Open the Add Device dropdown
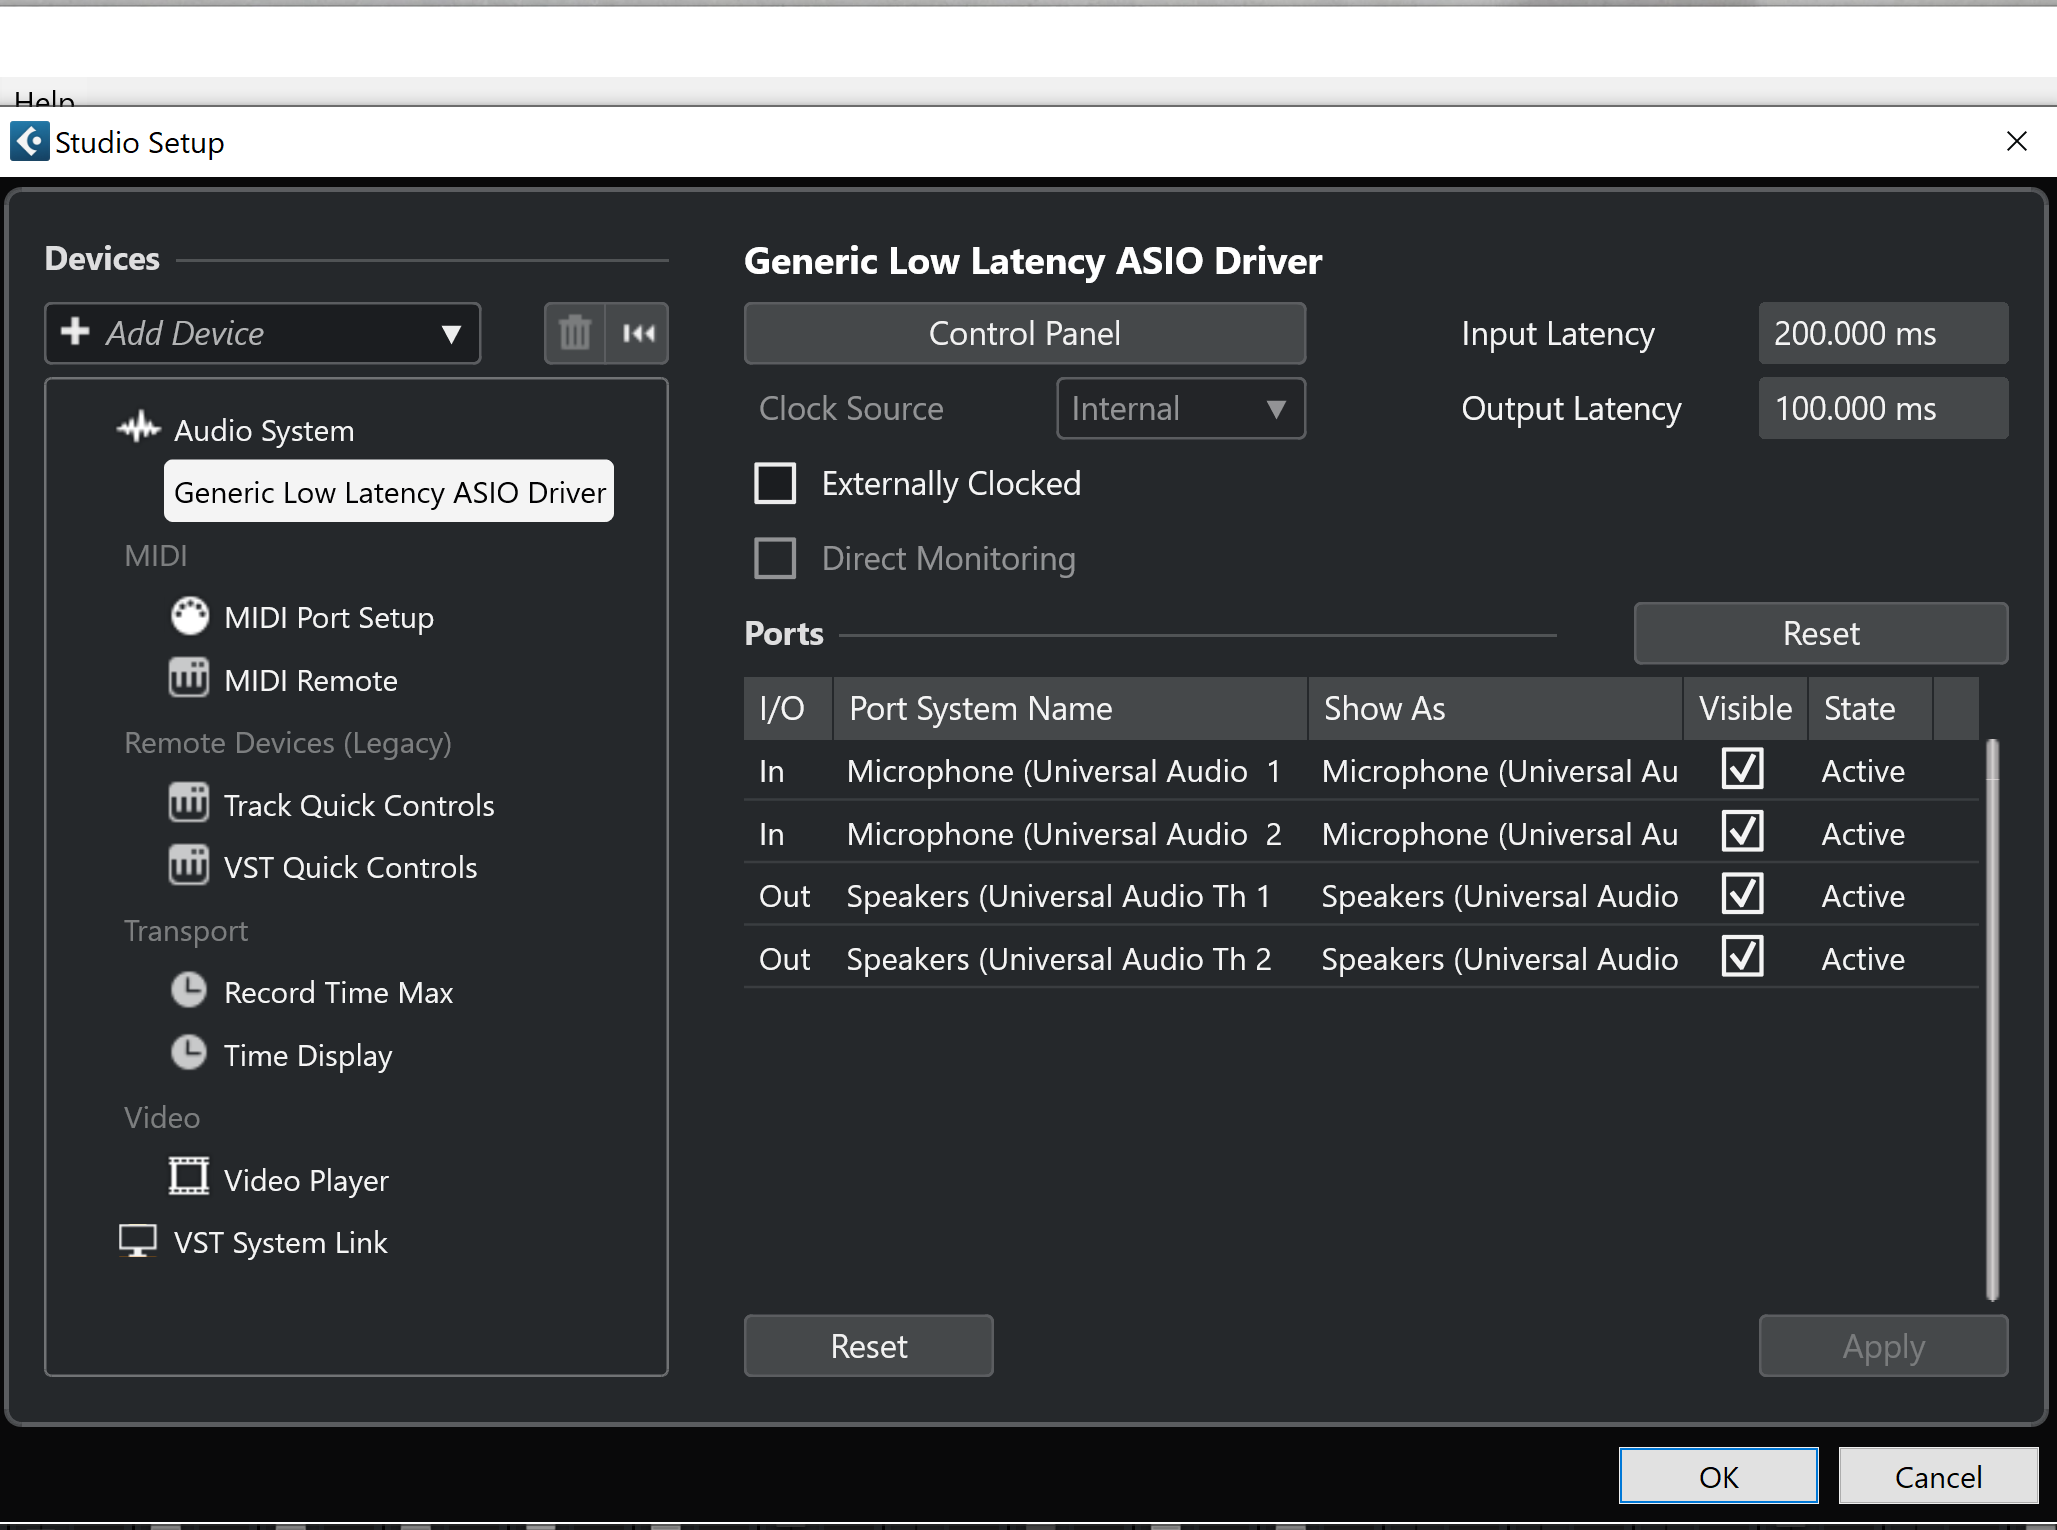This screenshot has height=1530, width=2057. coord(262,333)
